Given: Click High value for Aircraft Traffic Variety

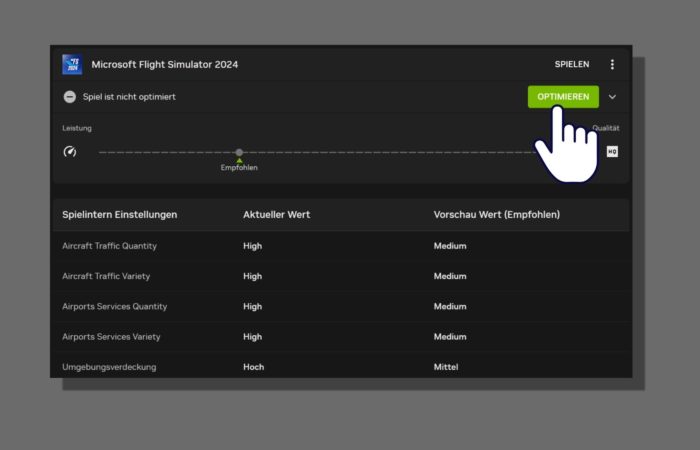Looking at the screenshot, I should [x=253, y=276].
